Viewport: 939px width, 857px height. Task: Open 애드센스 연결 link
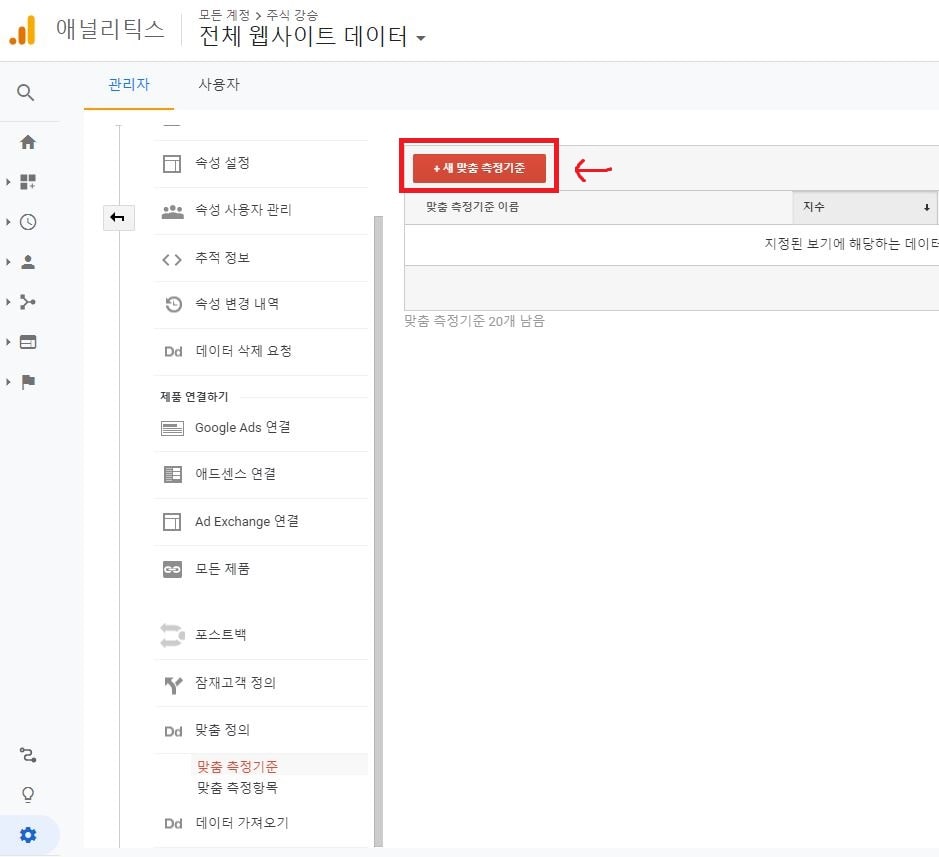235,474
